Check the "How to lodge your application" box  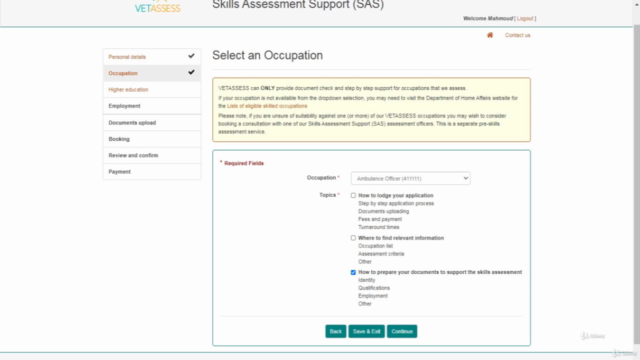point(353,196)
